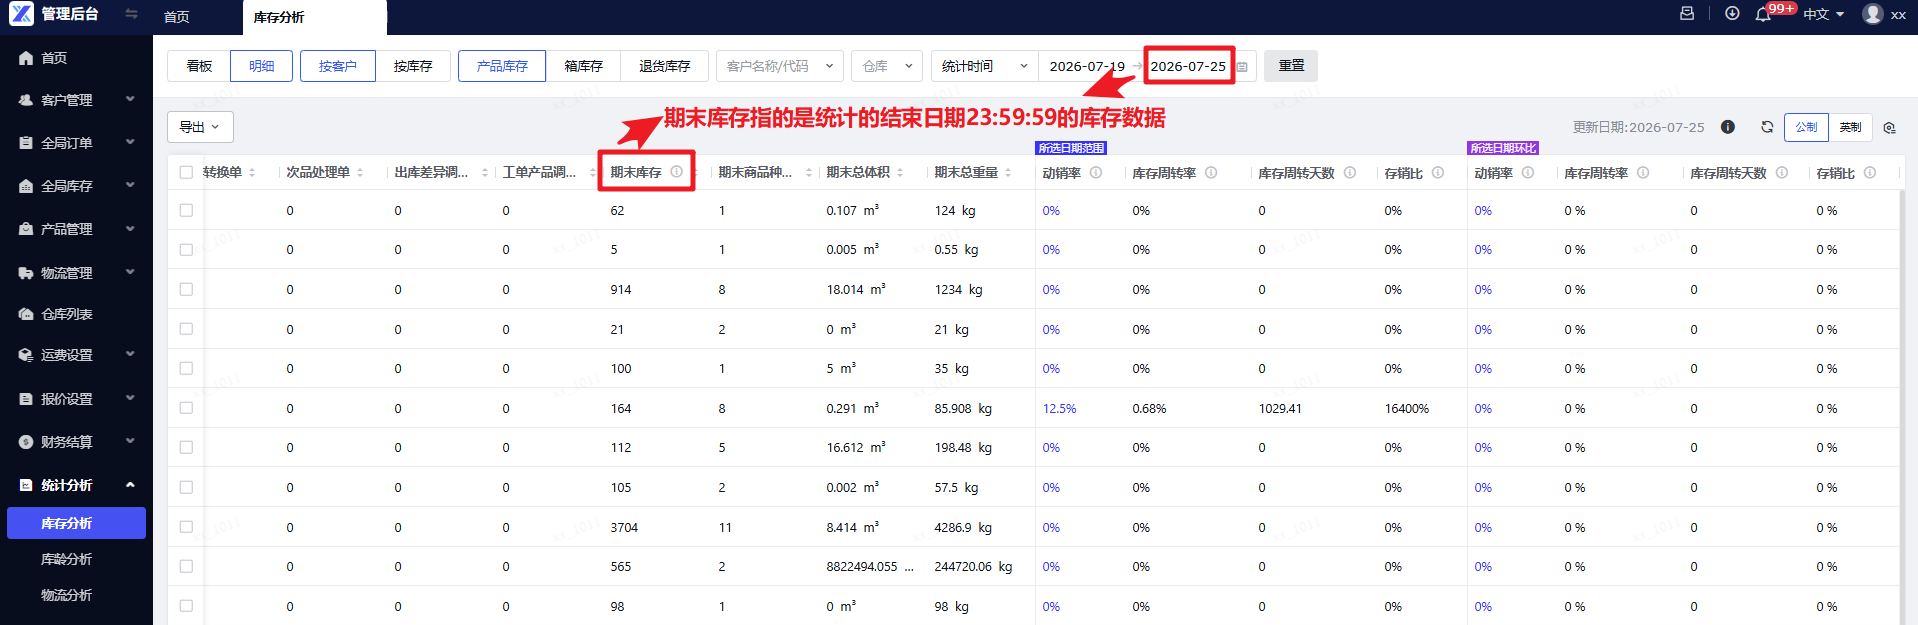Sort by 期末总体积 column arrows
The height and width of the screenshot is (625, 1918).
click(x=900, y=173)
